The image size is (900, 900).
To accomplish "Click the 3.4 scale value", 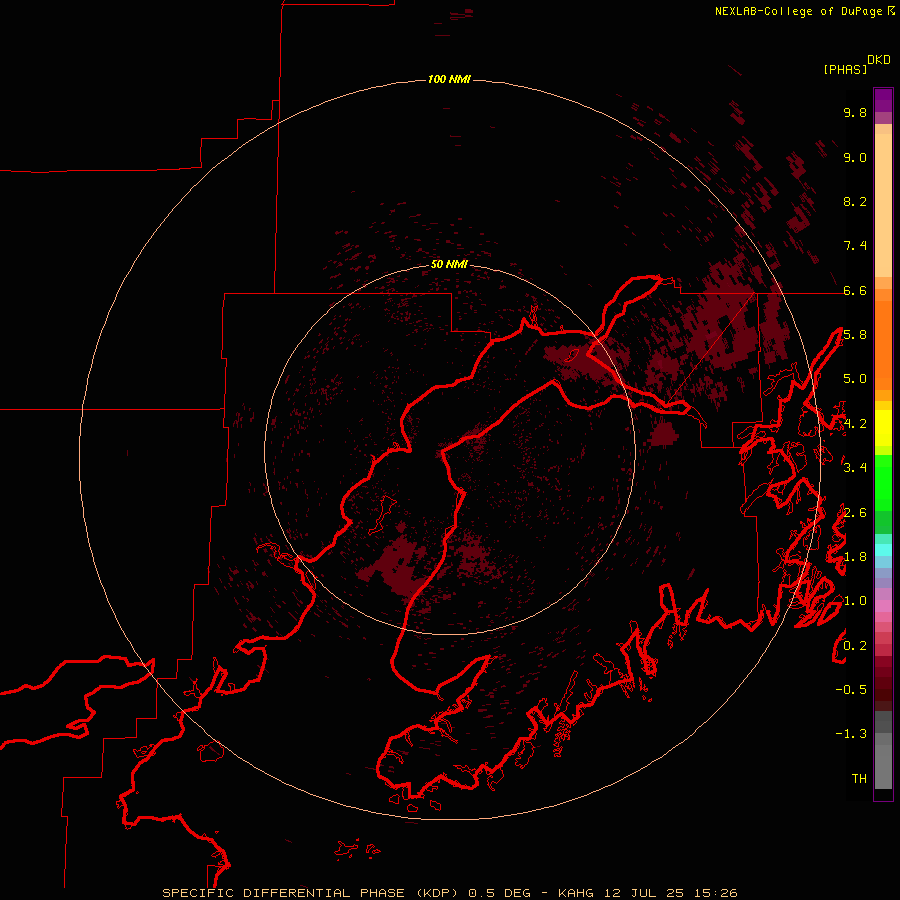I will tap(855, 468).
